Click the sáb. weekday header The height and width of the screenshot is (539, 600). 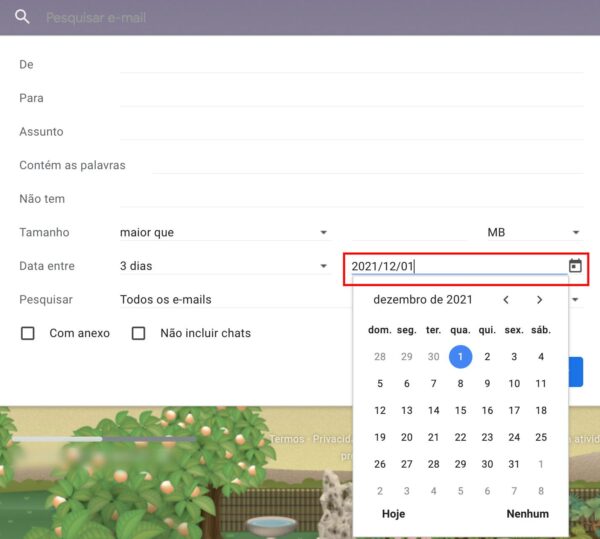541,330
